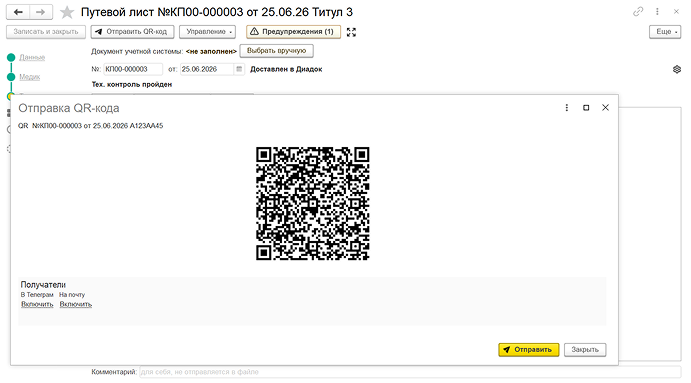This screenshot has height=383, width=691.
Task: Enable sending via Telegram link
Action: (37, 304)
